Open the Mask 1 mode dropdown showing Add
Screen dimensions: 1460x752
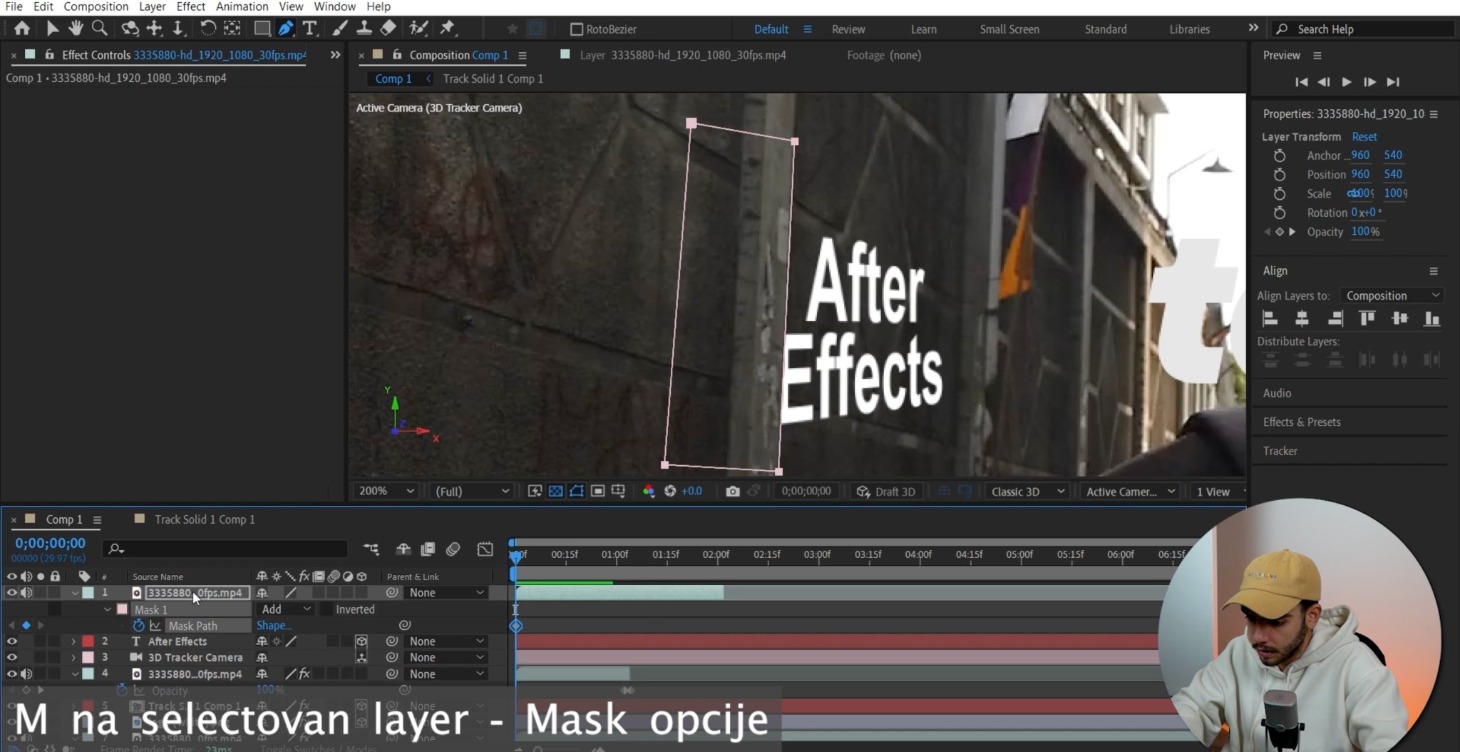(286, 609)
